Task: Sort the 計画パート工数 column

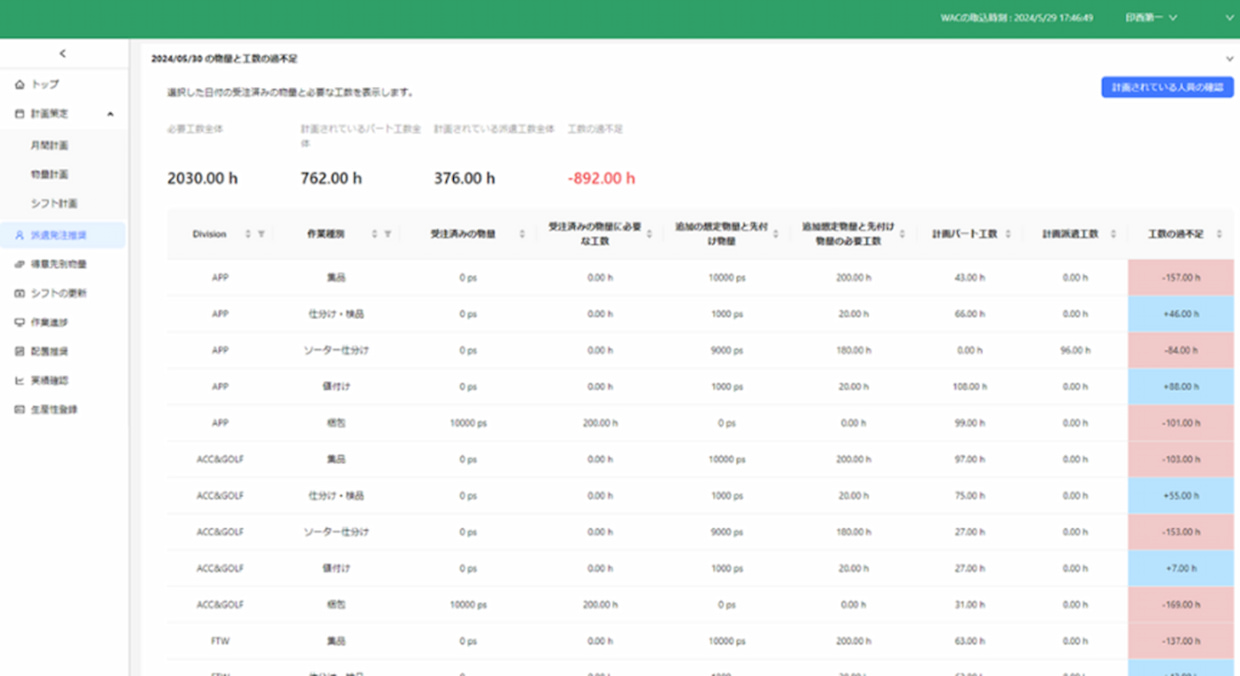Action: pyautogui.click(x=1008, y=234)
